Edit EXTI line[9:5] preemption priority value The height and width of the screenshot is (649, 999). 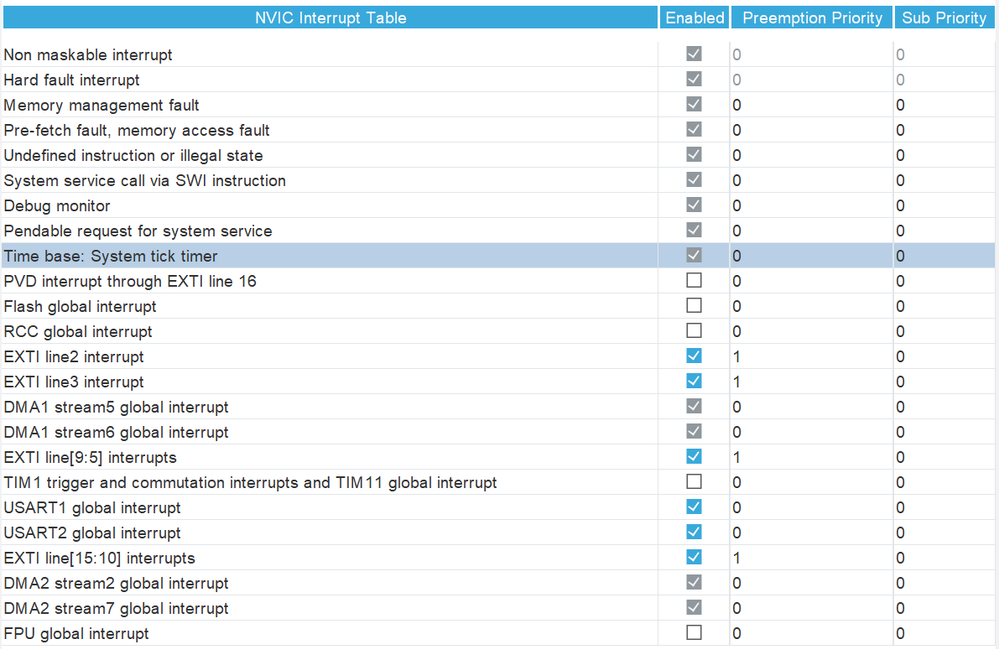[x=811, y=457]
